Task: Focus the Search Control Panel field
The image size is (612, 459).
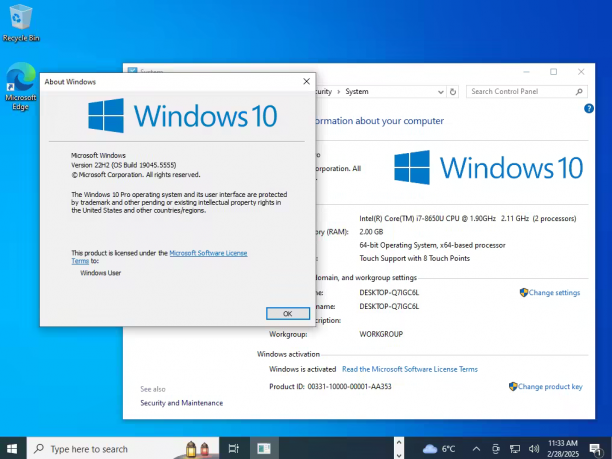Action: coord(527,91)
